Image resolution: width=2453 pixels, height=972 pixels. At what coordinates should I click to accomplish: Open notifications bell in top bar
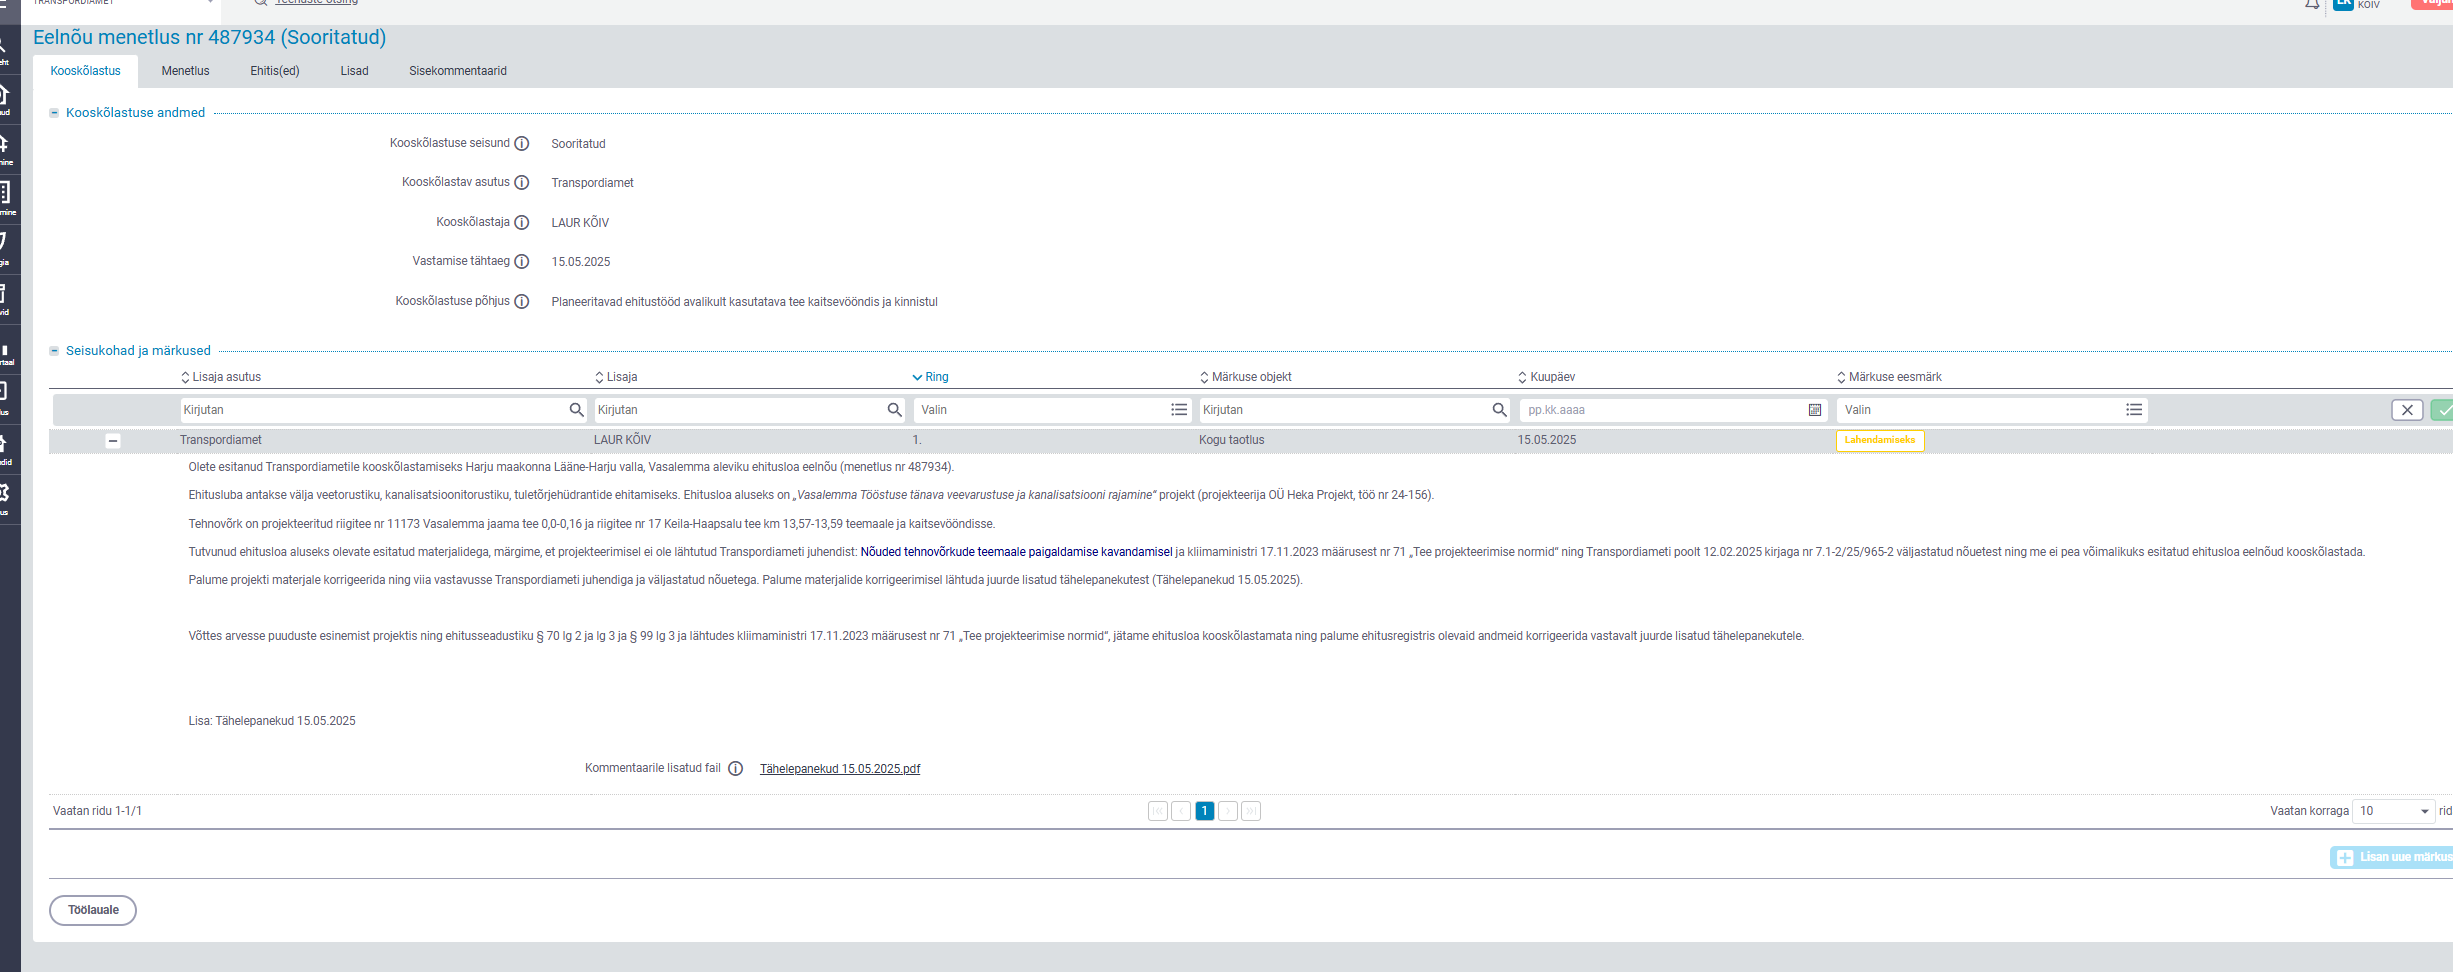click(2312, 5)
